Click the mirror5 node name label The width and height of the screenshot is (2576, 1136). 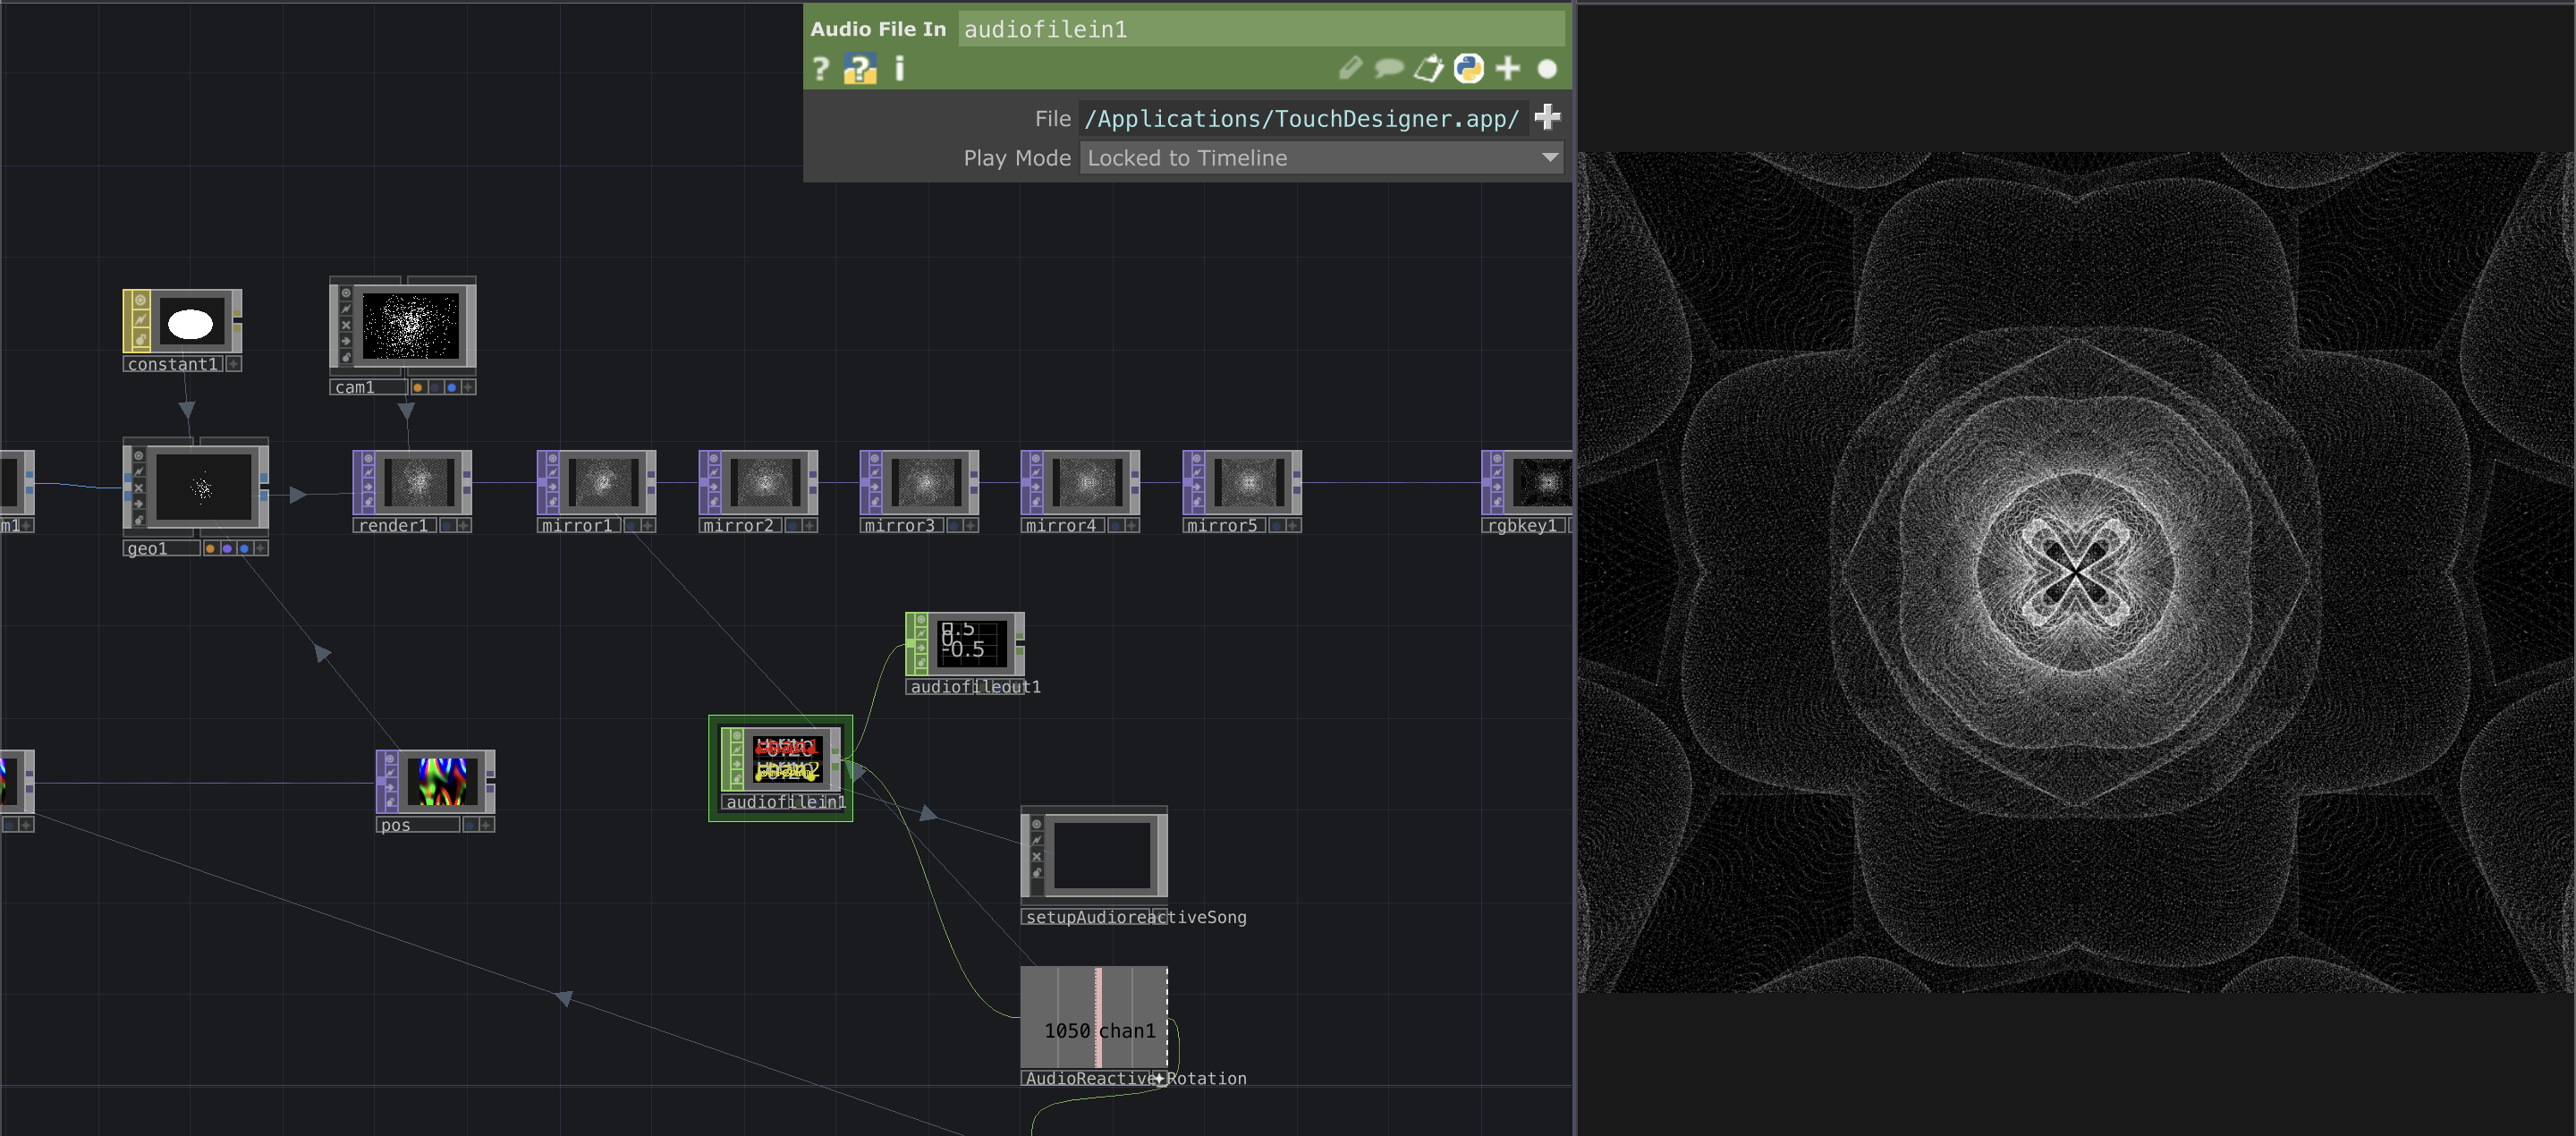[x=1223, y=525]
